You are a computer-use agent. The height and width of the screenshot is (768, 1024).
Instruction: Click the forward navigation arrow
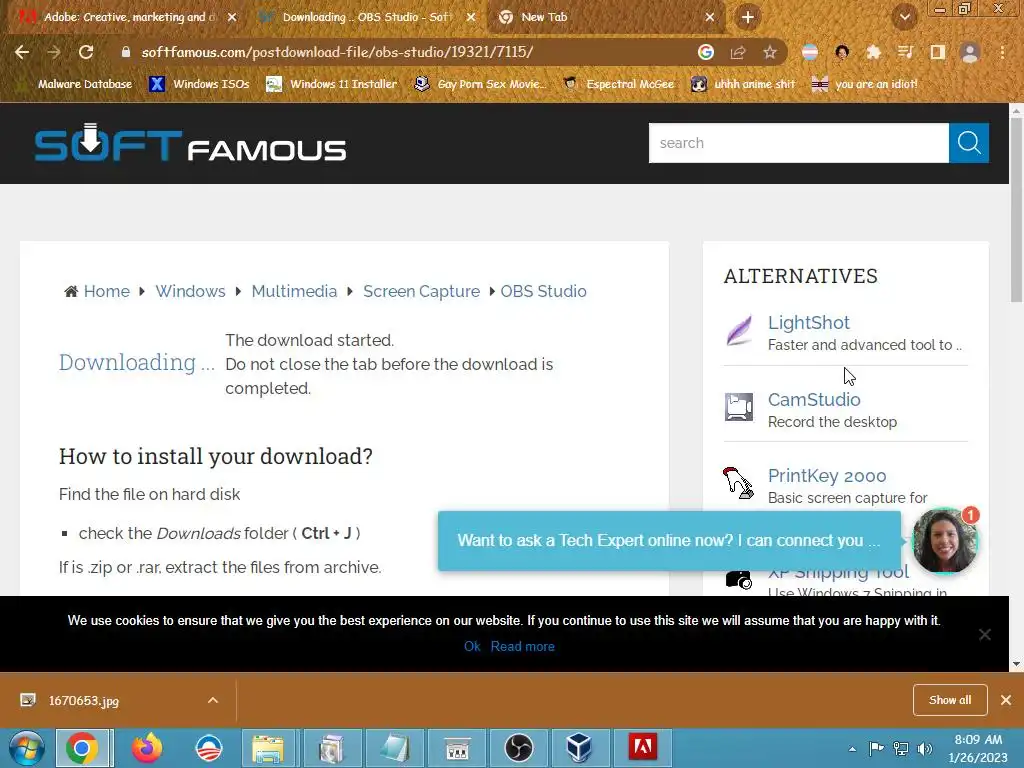pyautogui.click(x=54, y=52)
